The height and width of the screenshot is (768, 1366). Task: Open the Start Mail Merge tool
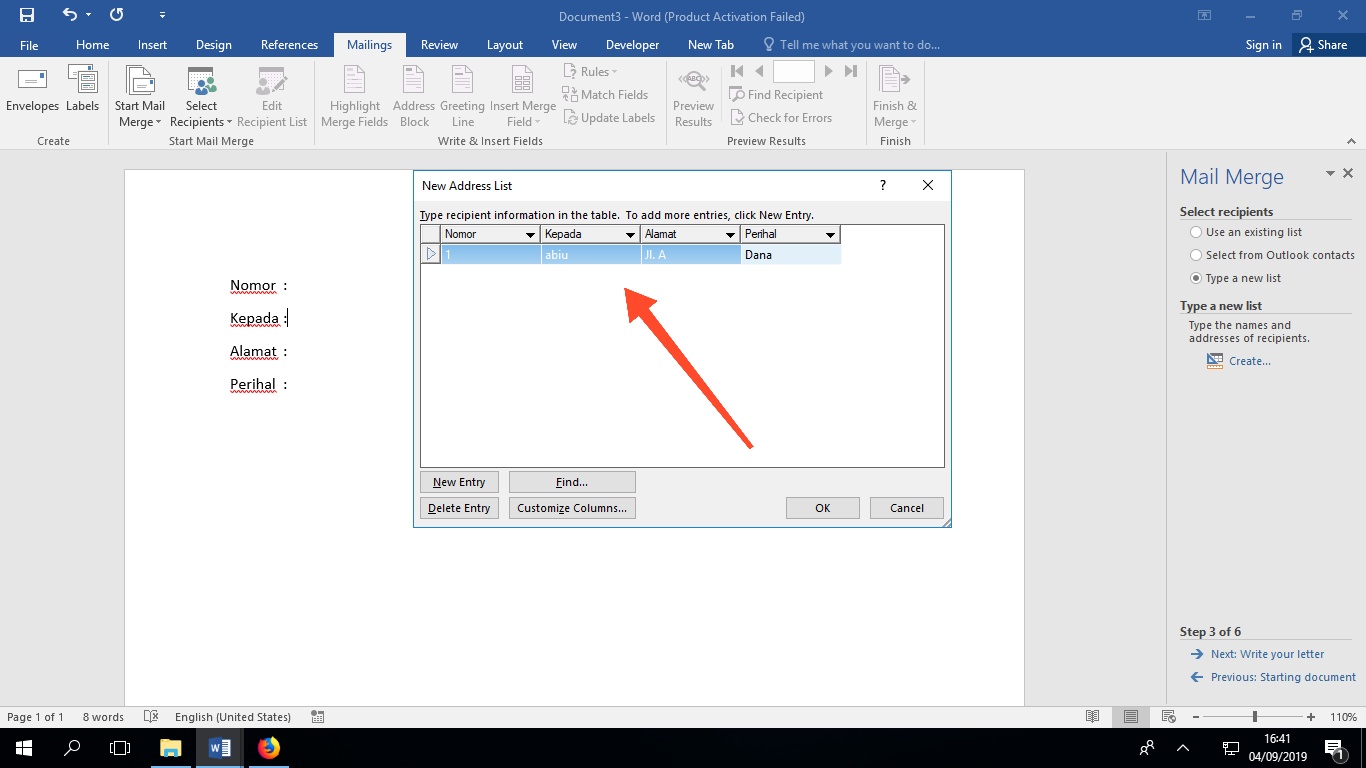[x=140, y=97]
